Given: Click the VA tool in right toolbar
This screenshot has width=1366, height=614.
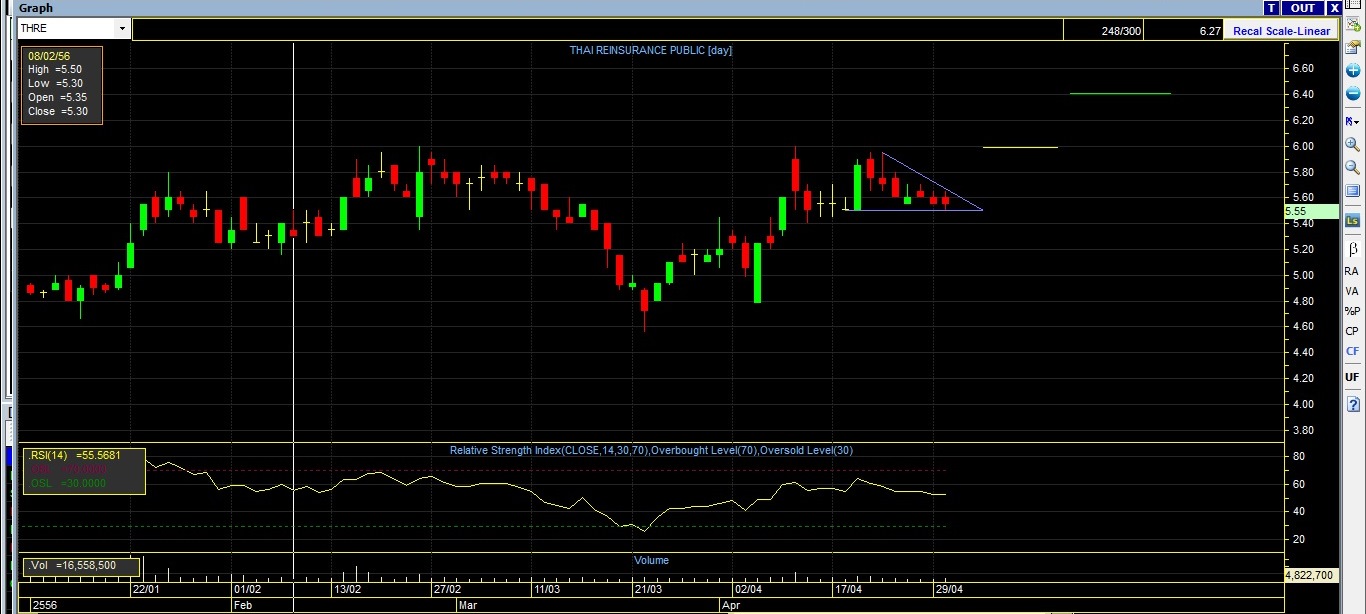Looking at the screenshot, I should click(x=1352, y=291).
